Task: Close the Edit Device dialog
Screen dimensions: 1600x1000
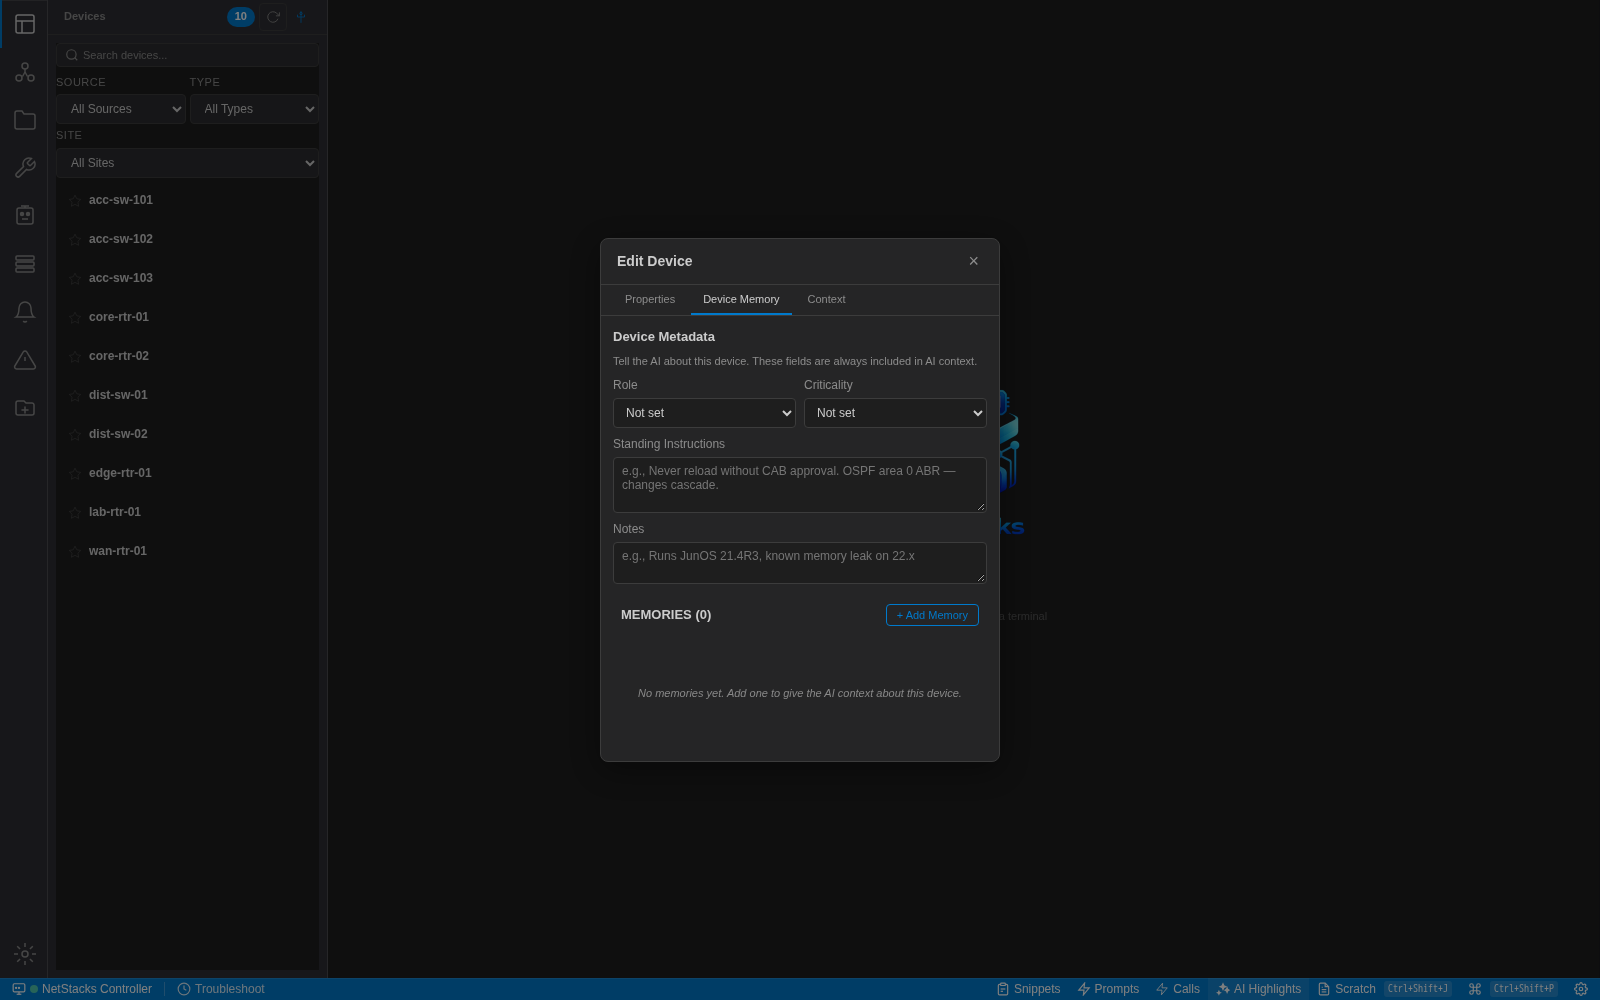Action: click(x=974, y=261)
